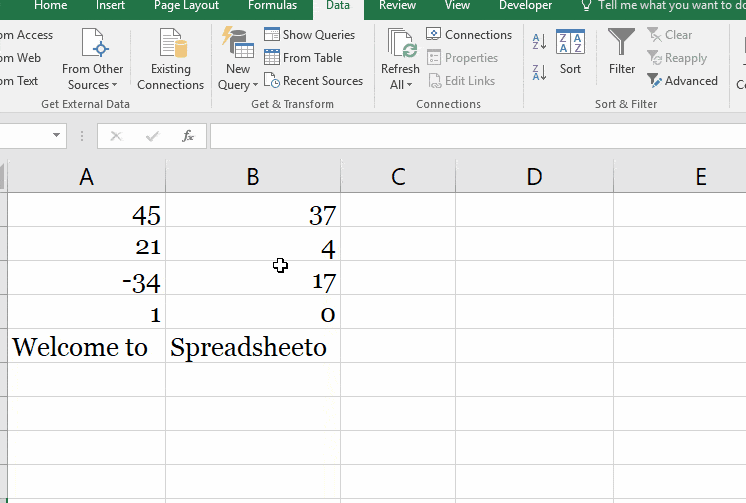Viewport: 746px width, 503px height.
Task: Click the Connections button
Action: click(x=469, y=35)
